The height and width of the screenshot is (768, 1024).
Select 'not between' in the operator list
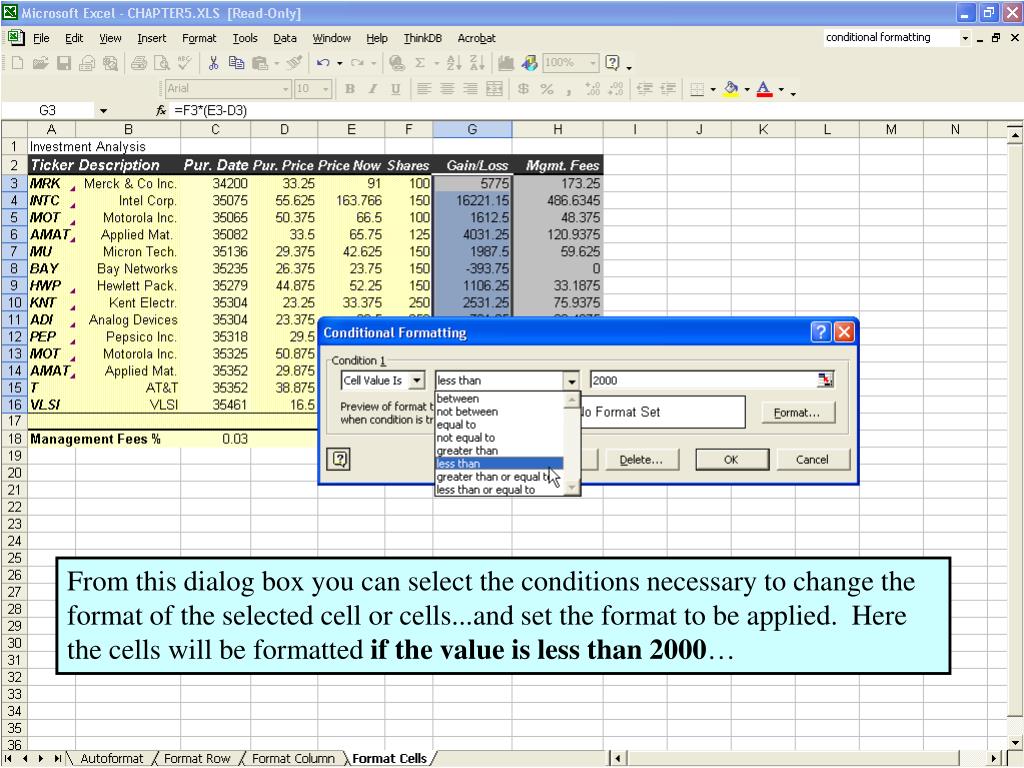click(x=499, y=411)
